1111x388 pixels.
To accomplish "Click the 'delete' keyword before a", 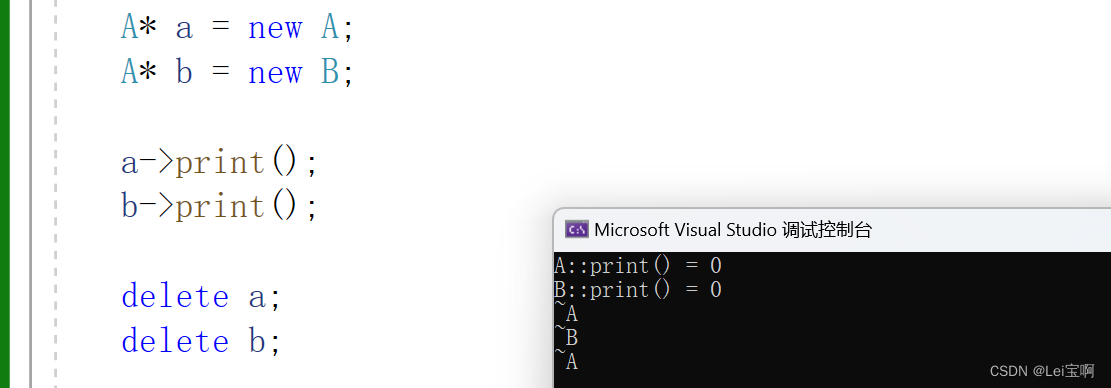I will coord(175,296).
